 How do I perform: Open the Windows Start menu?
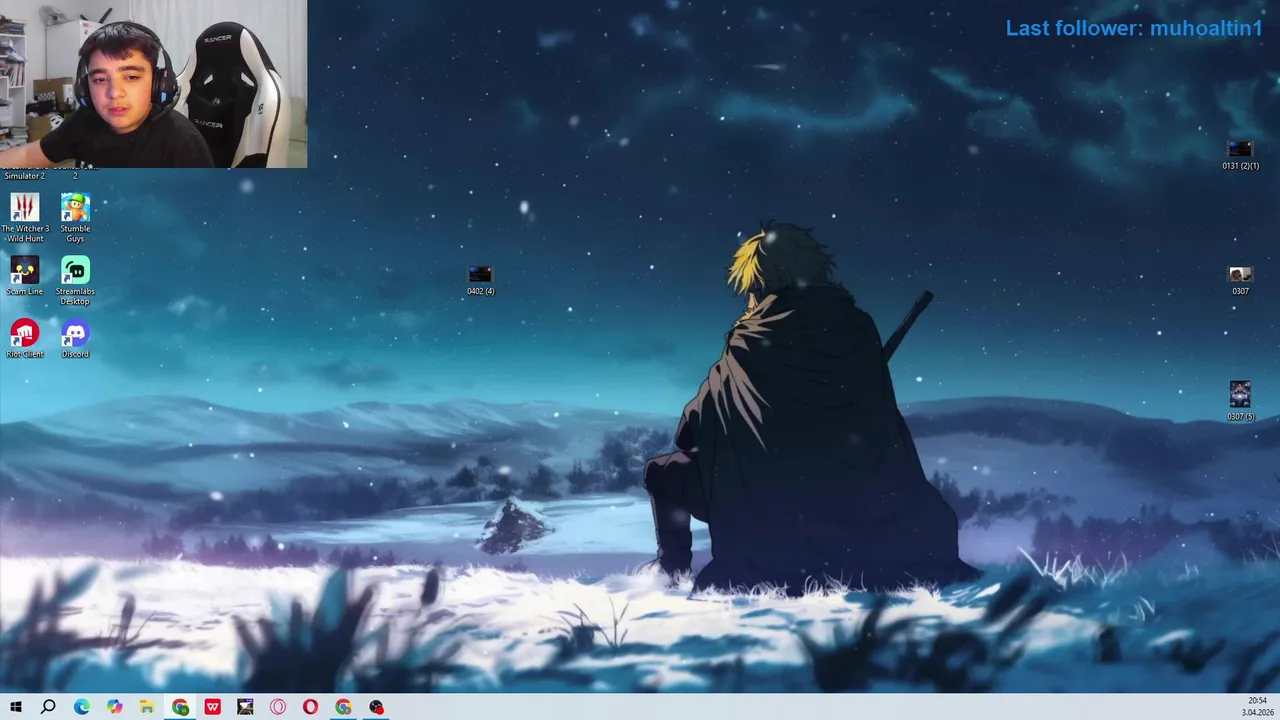click(16, 707)
